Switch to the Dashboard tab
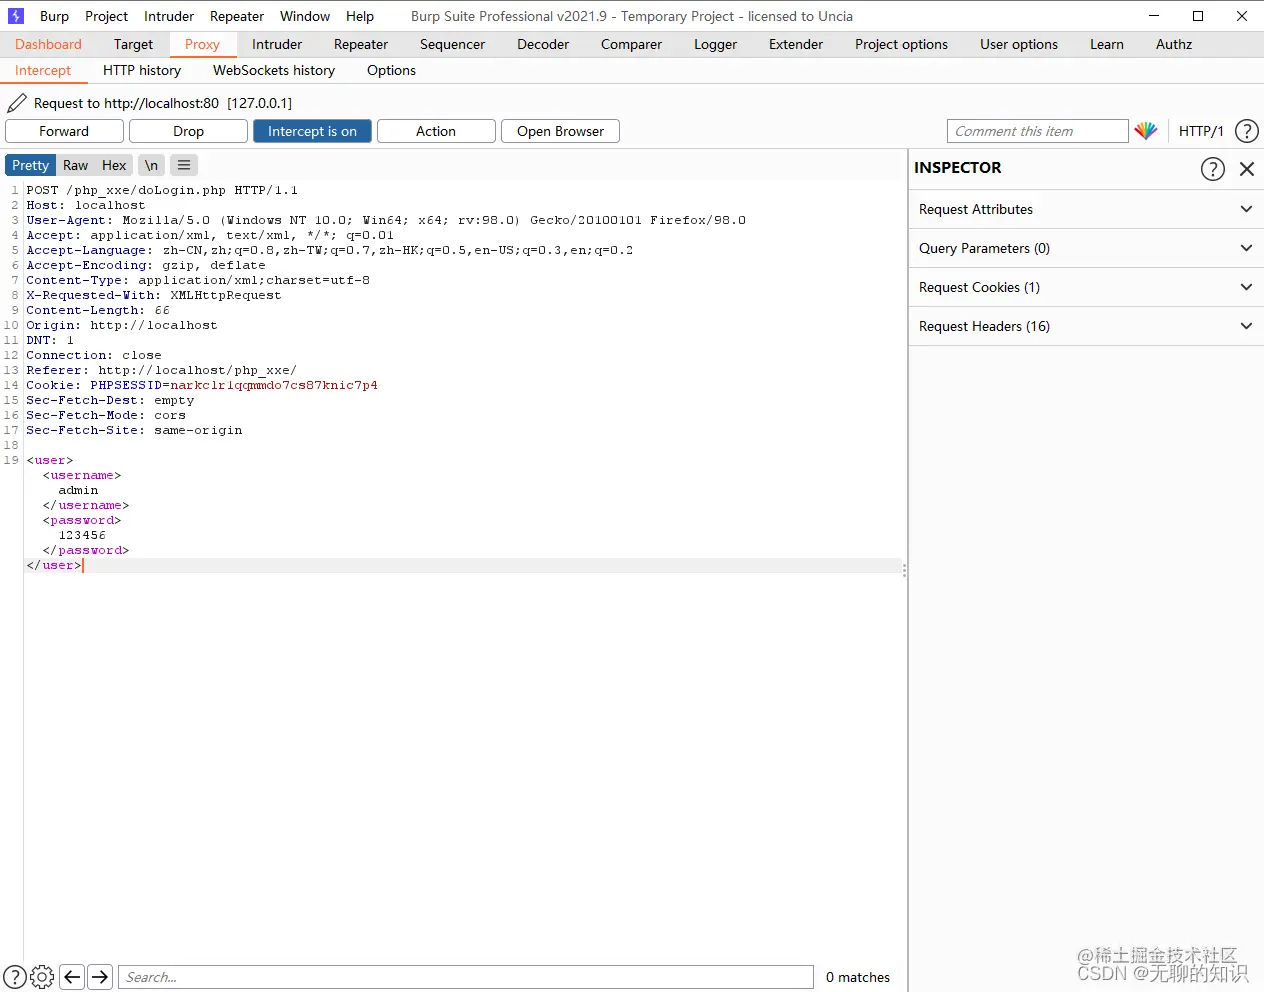The image size is (1264, 992). pyautogui.click(x=48, y=44)
